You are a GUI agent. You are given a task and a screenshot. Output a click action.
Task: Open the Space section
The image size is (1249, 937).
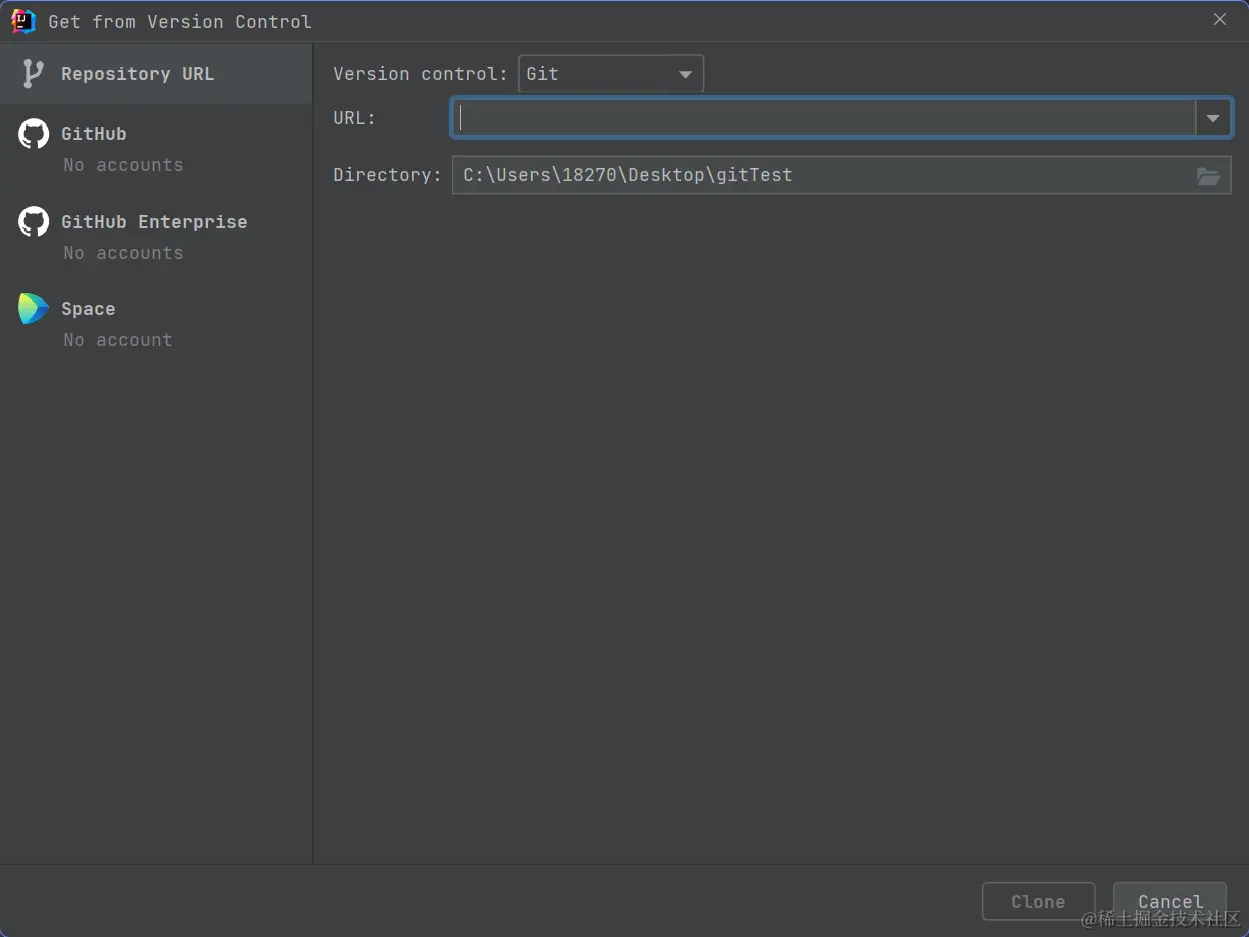[x=156, y=323]
